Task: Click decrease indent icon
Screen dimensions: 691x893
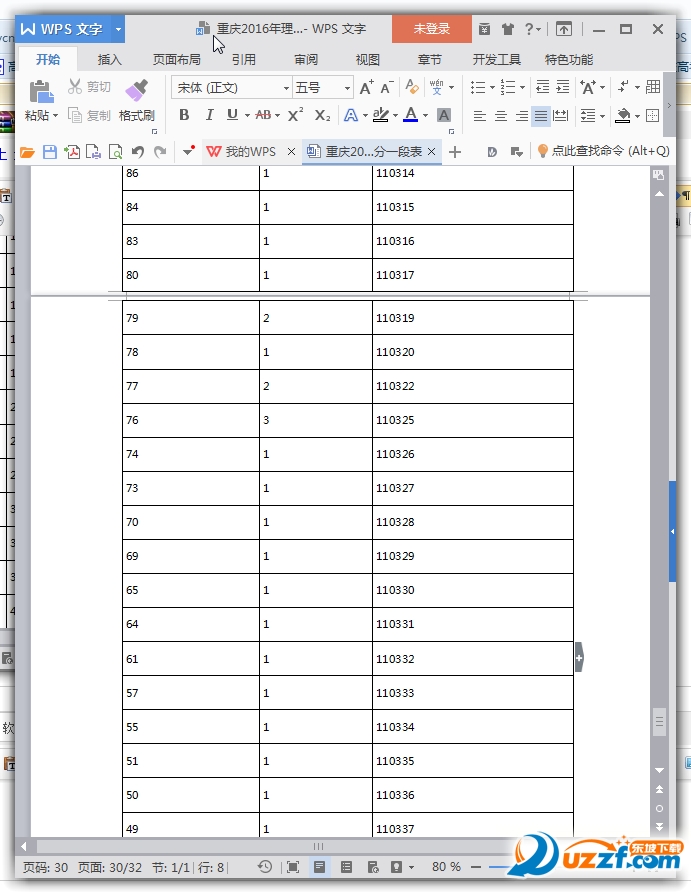Action: (542, 87)
